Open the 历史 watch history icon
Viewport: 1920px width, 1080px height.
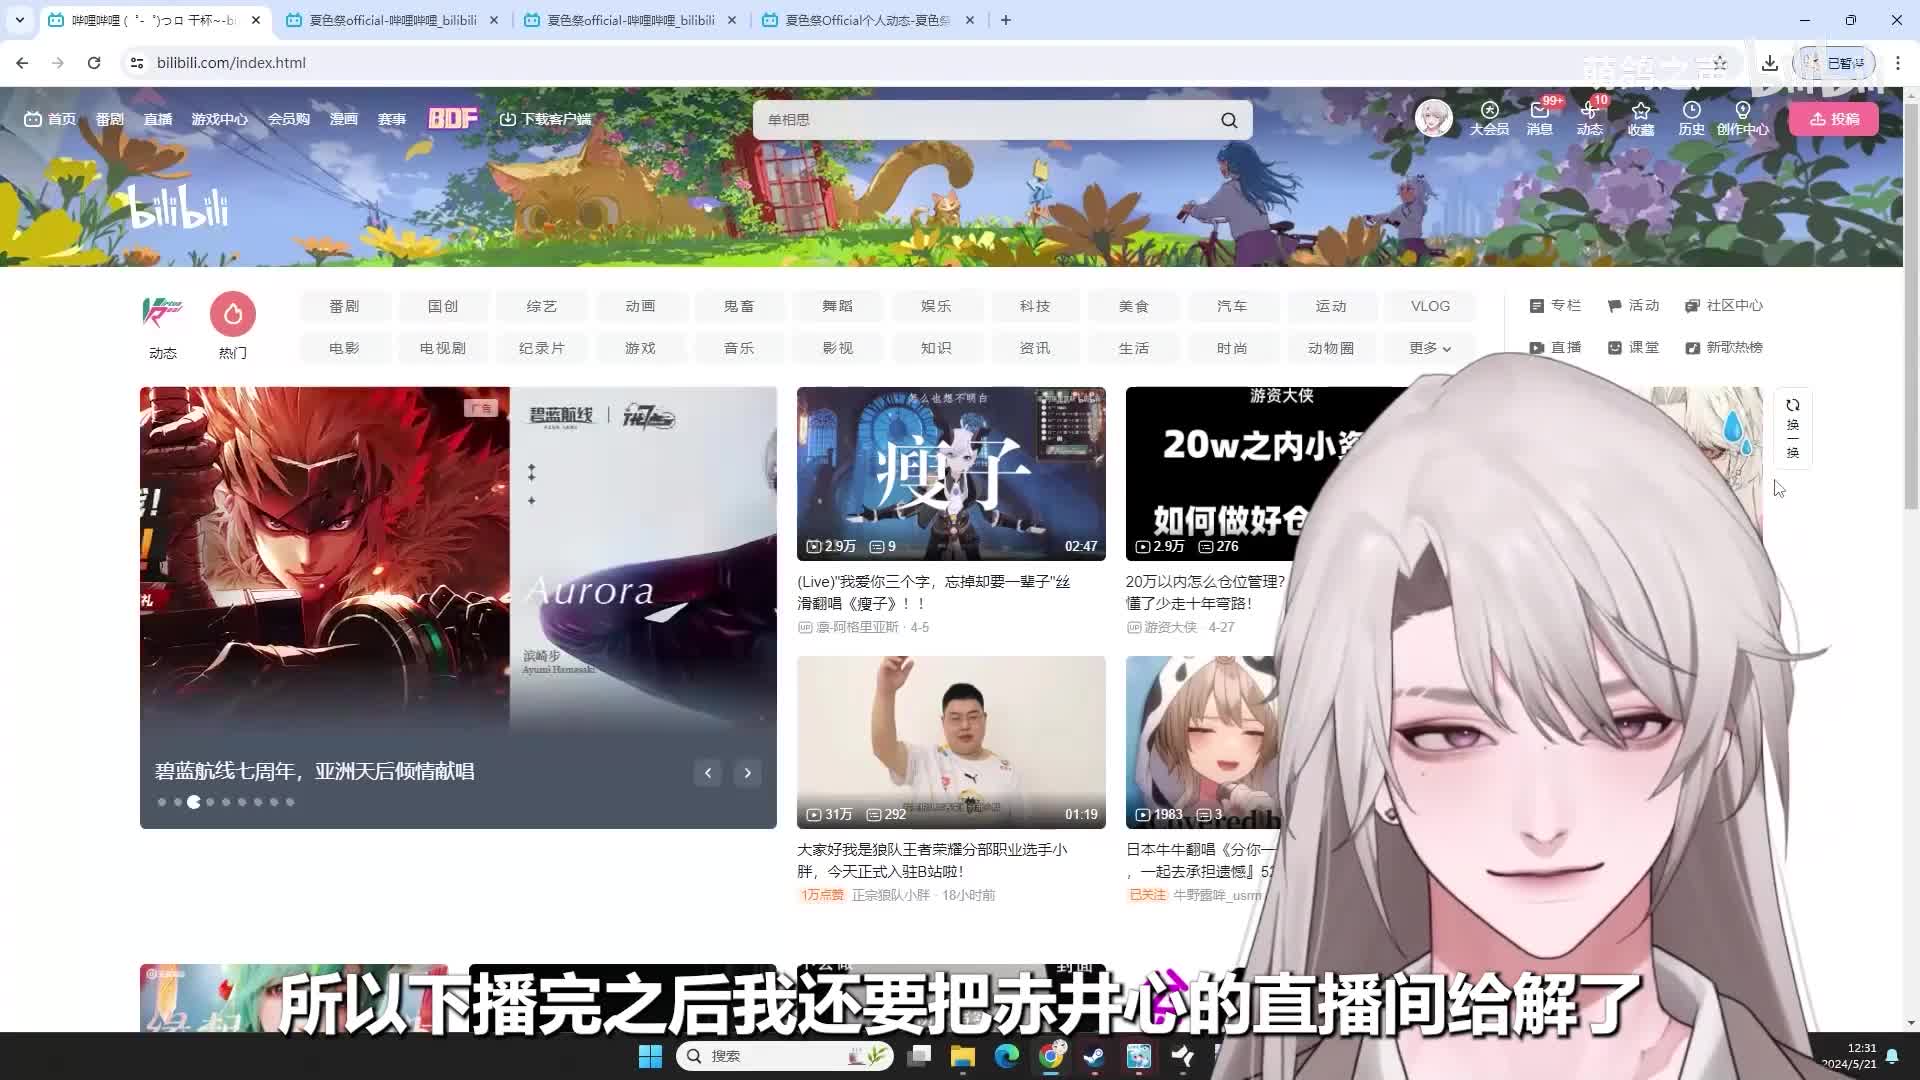click(1691, 118)
